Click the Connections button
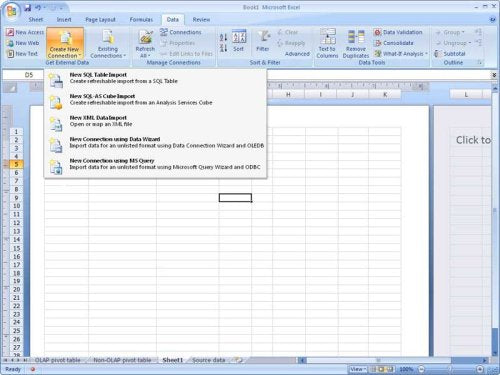The width and height of the screenshot is (500, 375). tap(181, 32)
